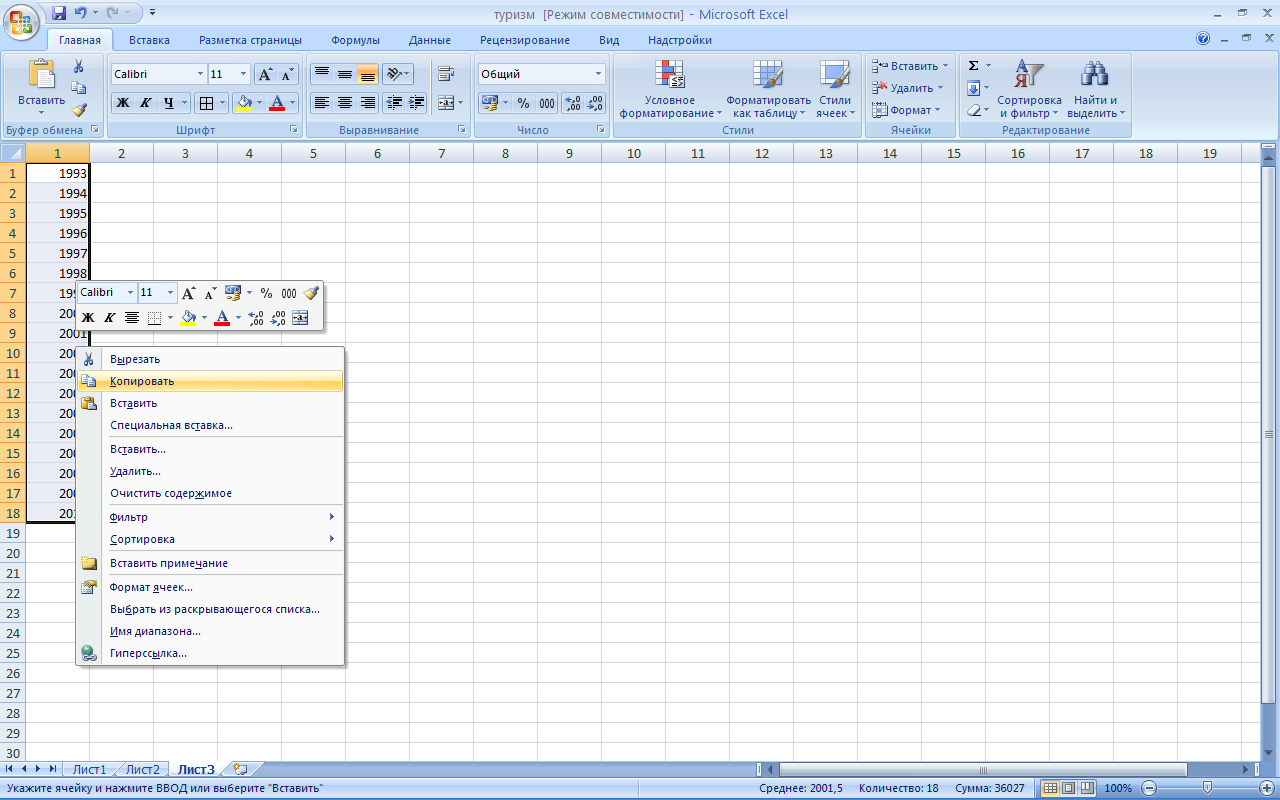Click the Office button logo
Viewport: 1280px width, 800px height.
tap(21, 20)
